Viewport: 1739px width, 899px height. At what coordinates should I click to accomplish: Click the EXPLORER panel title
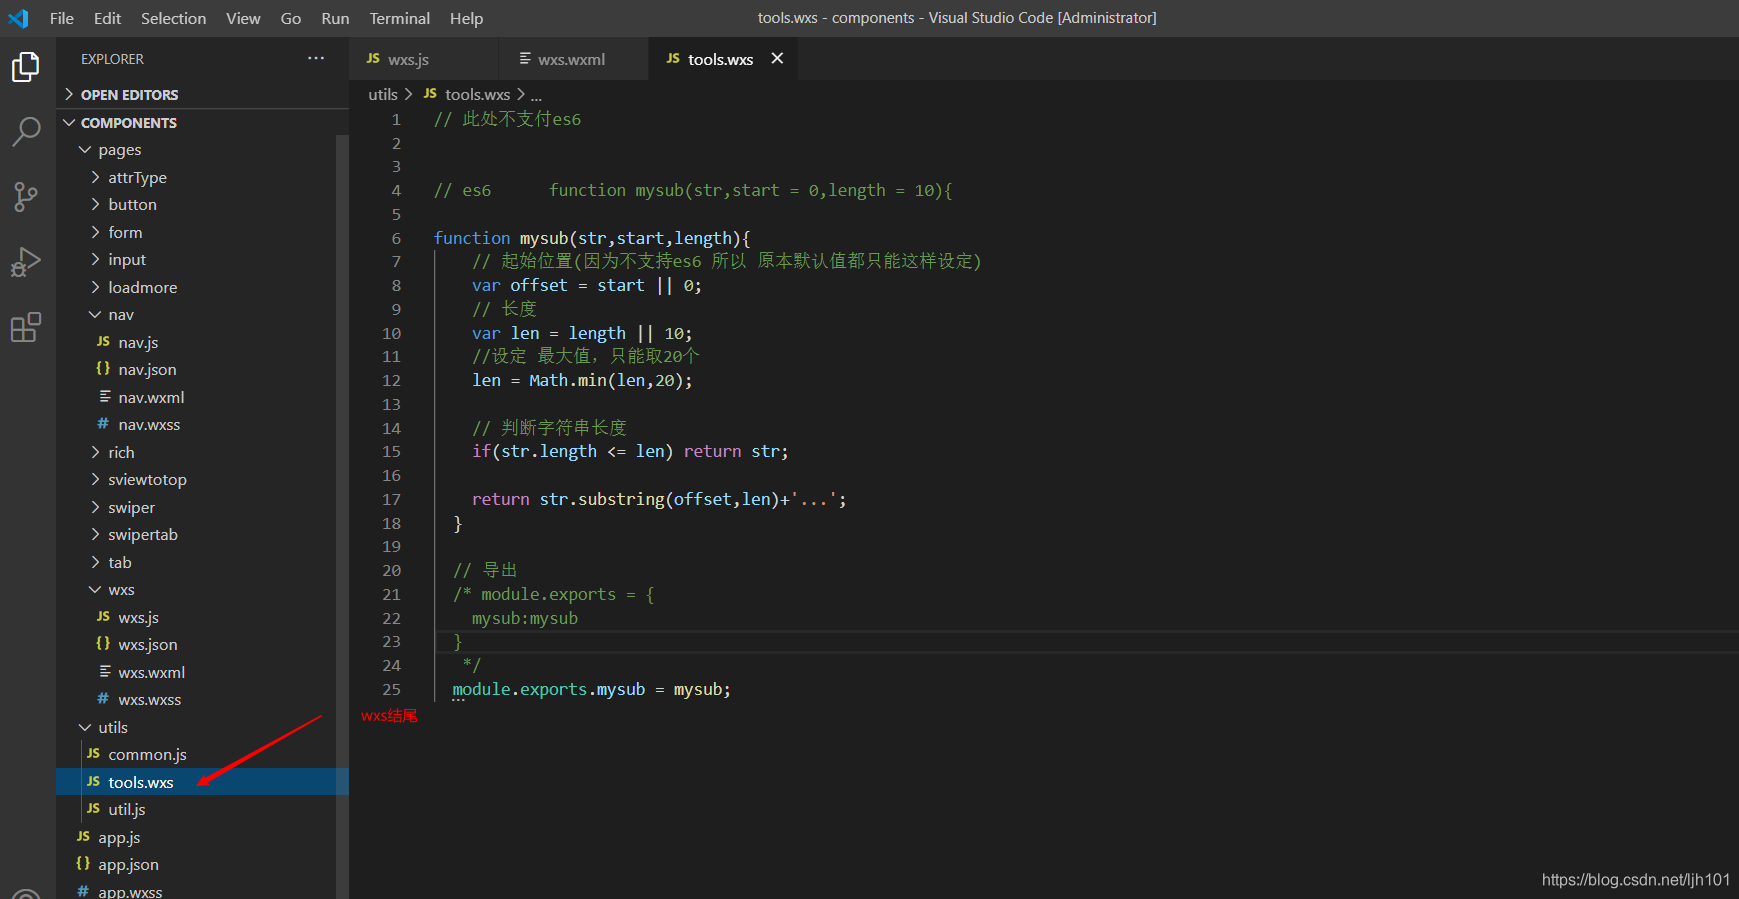click(112, 59)
